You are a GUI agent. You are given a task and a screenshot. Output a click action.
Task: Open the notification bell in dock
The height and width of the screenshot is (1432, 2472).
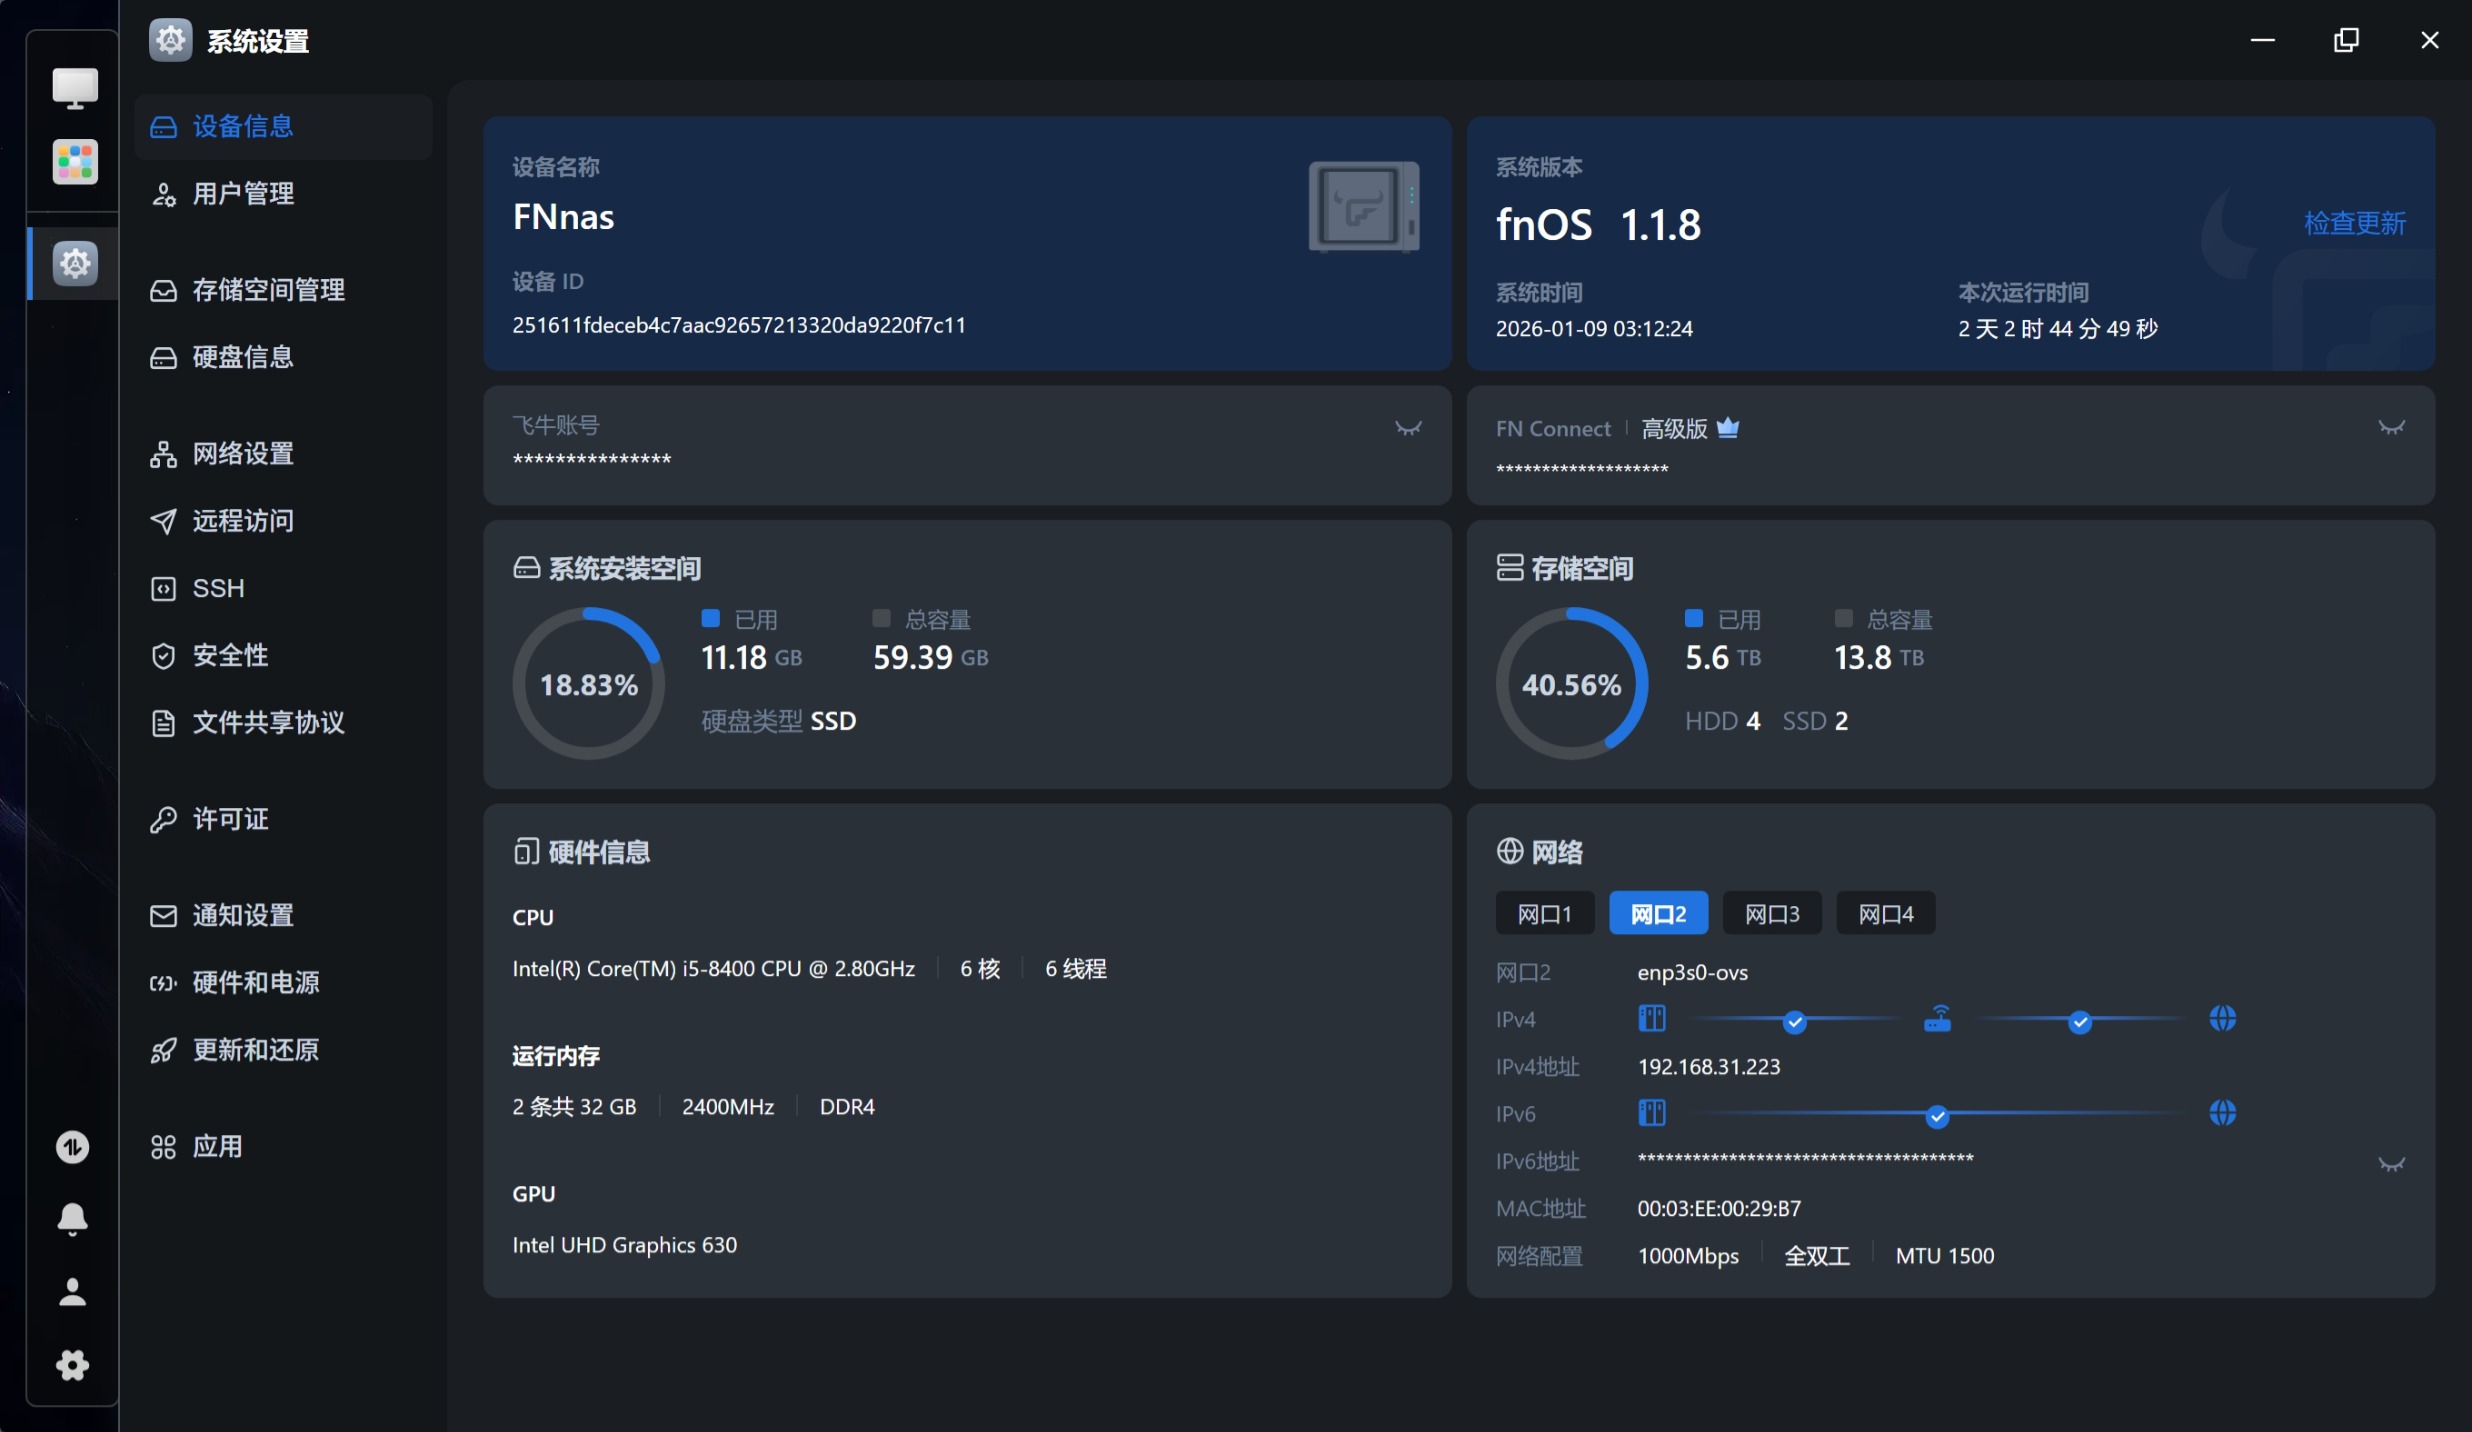click(x=72, y=1219)
